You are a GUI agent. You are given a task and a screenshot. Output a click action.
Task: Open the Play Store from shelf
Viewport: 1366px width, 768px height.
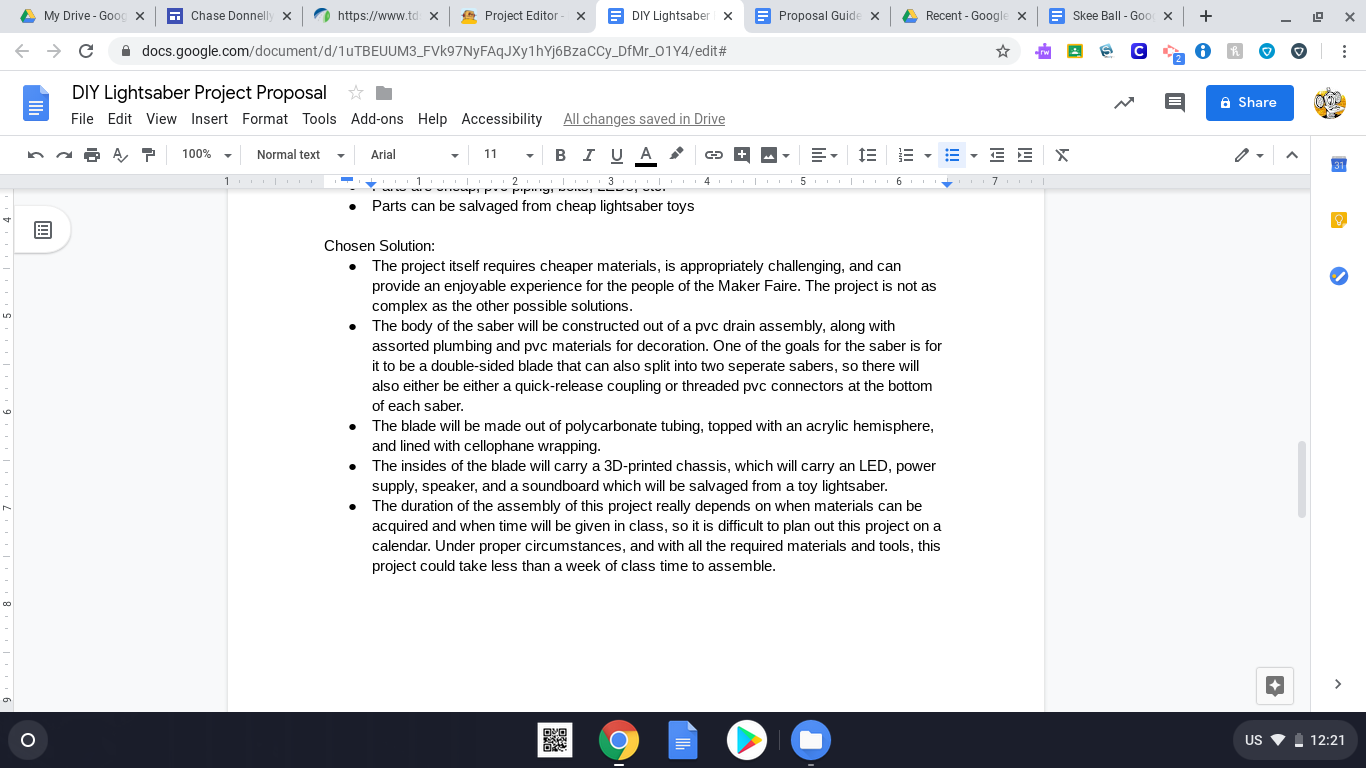[747, 741]
